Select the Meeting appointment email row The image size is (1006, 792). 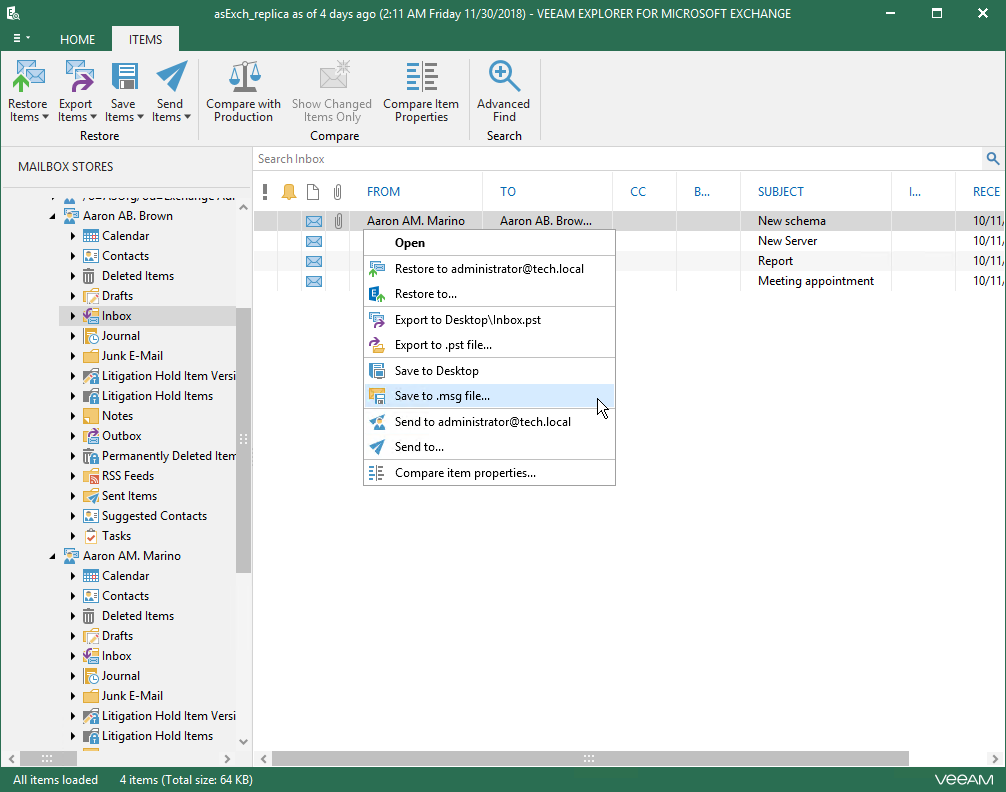point(815,281)
